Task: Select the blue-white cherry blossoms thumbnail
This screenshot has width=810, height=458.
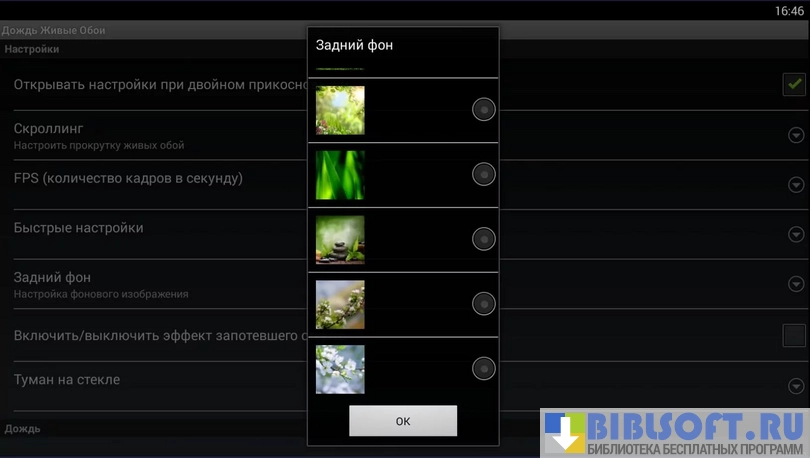Action: coord(340,369)
